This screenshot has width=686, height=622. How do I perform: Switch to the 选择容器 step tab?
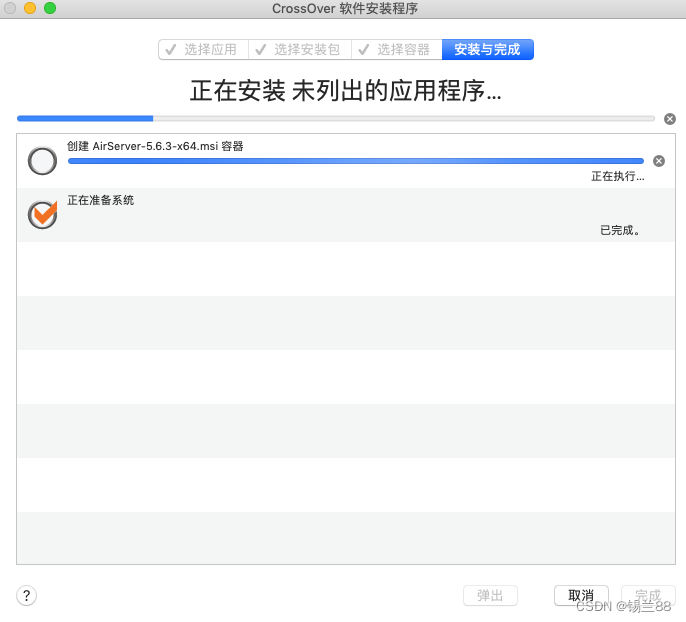click(397, 49)
